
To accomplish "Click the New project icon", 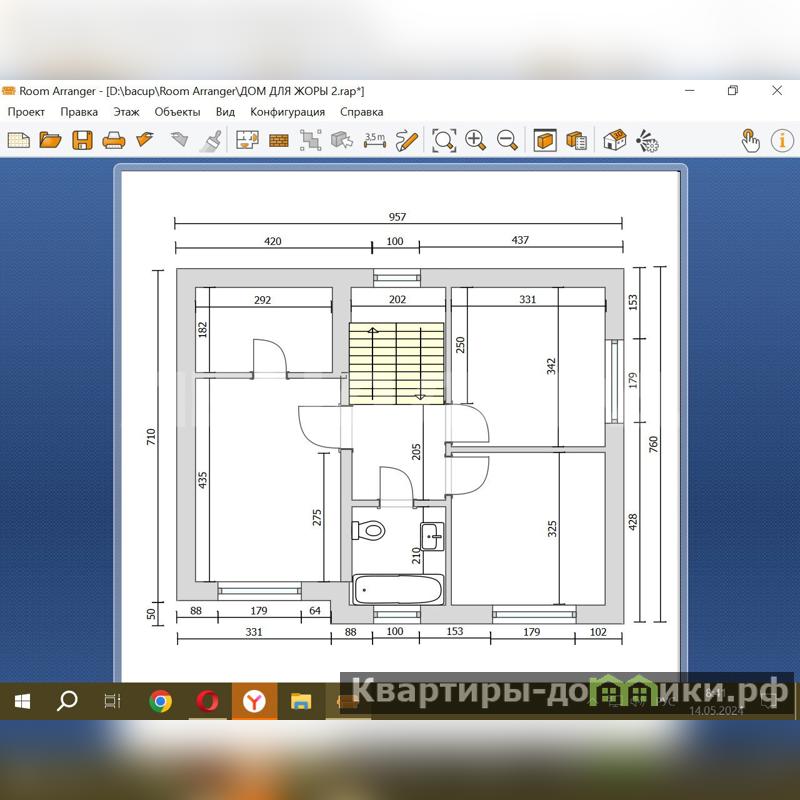I will click(17, 140).
